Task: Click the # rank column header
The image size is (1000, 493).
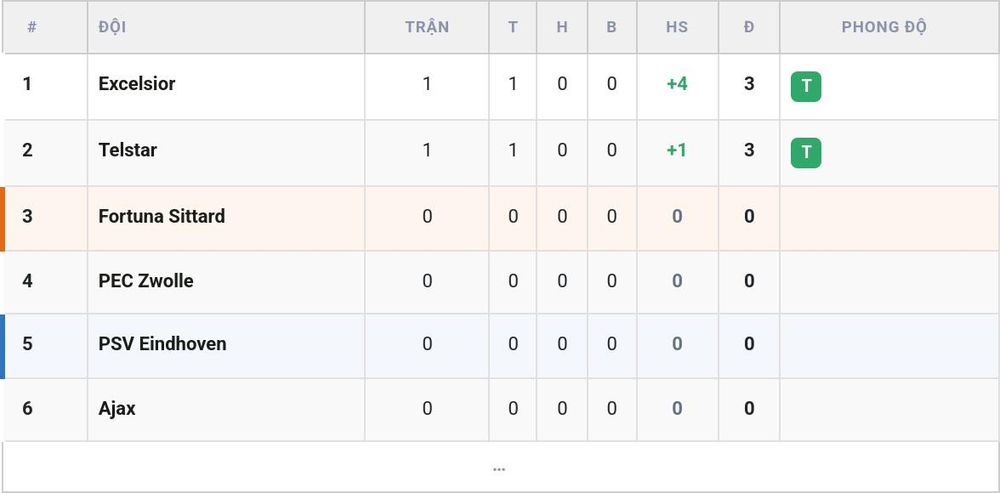Action: (32, 27)
